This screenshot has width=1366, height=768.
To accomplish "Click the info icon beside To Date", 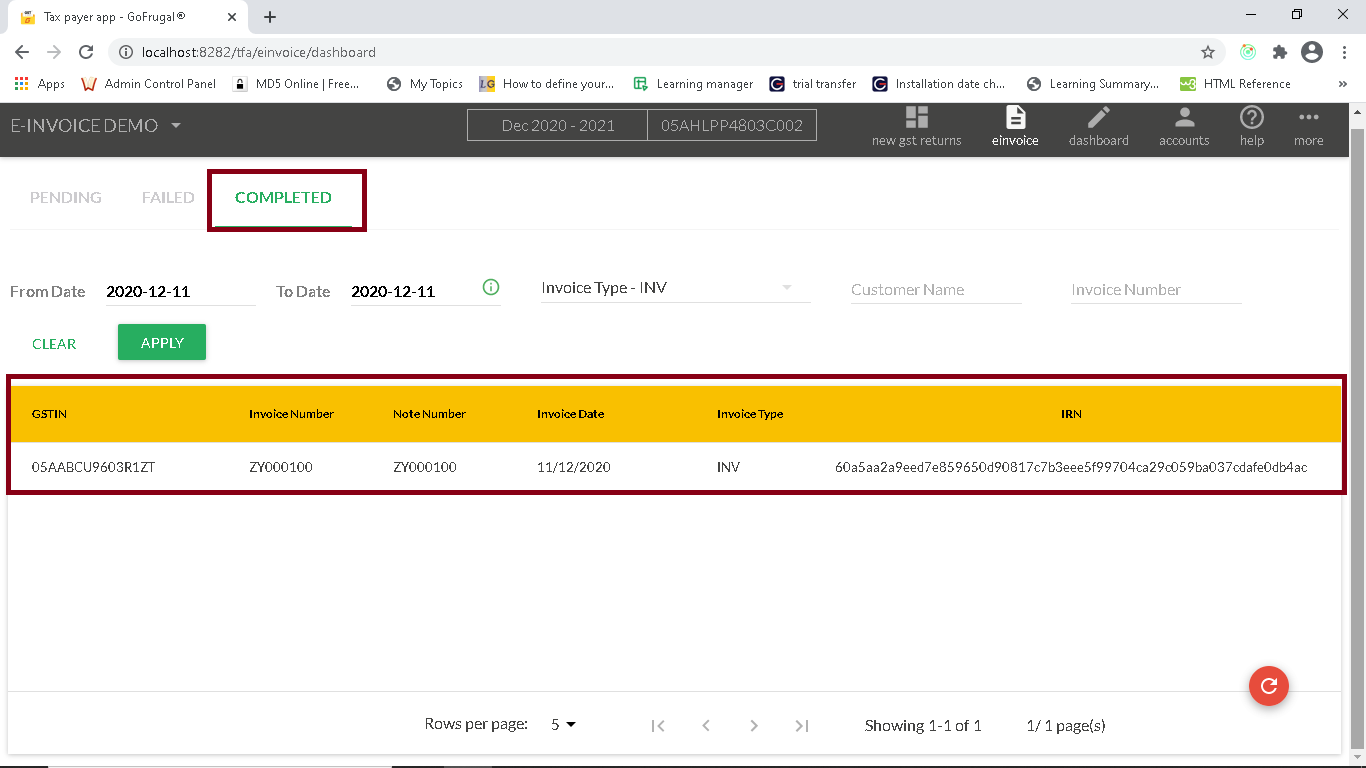I will (x=491, y=288).
